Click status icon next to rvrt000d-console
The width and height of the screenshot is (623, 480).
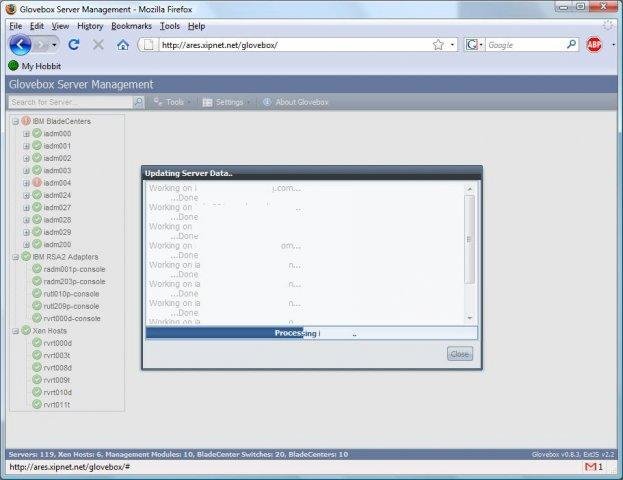point(37,318)
